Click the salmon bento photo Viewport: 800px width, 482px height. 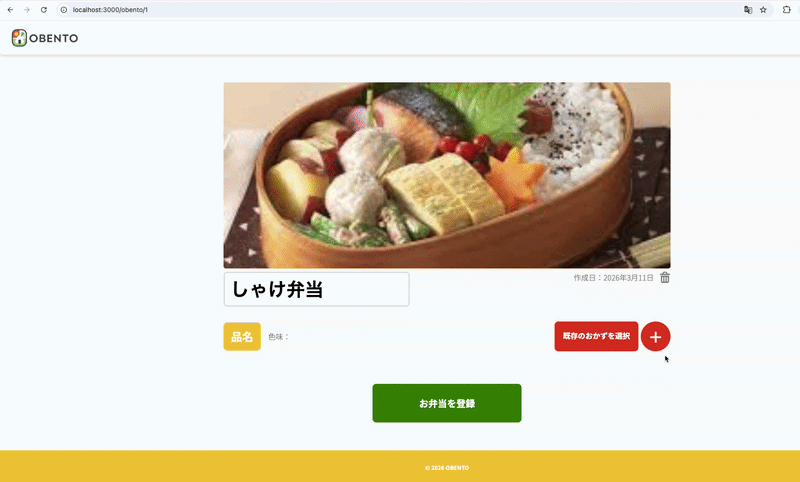[x=447, y=175]
